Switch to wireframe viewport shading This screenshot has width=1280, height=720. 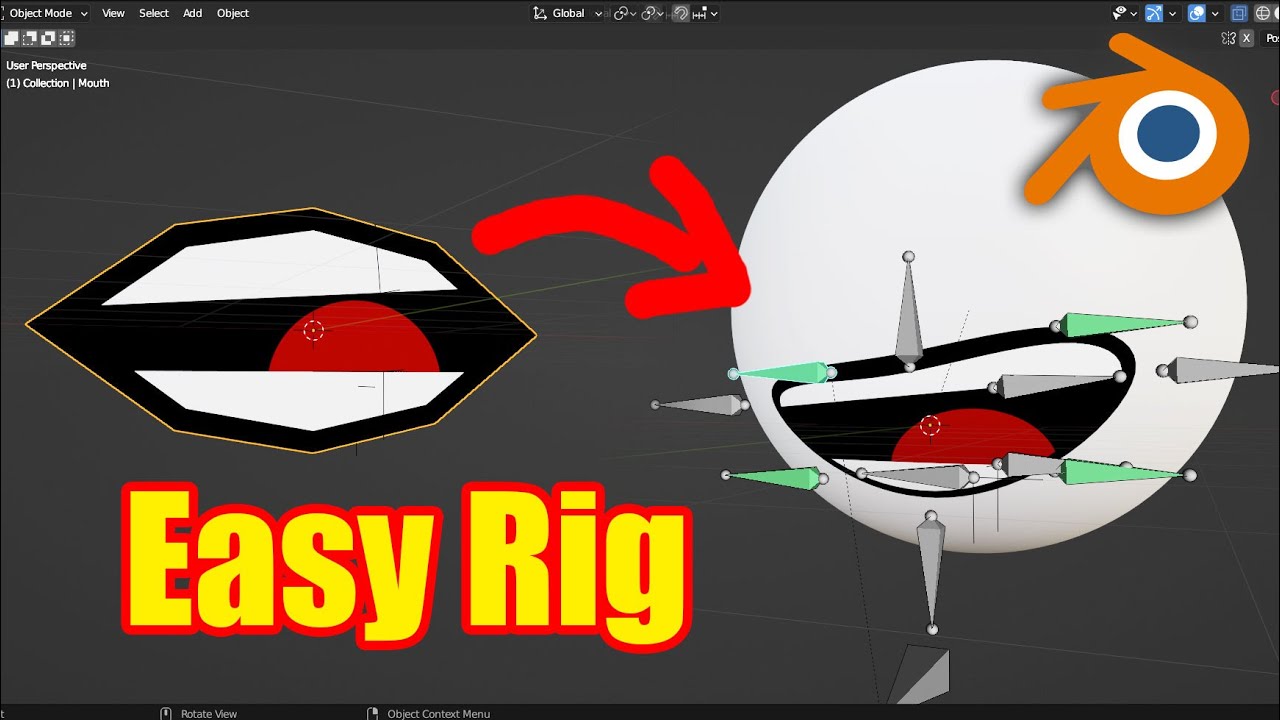1262,13
